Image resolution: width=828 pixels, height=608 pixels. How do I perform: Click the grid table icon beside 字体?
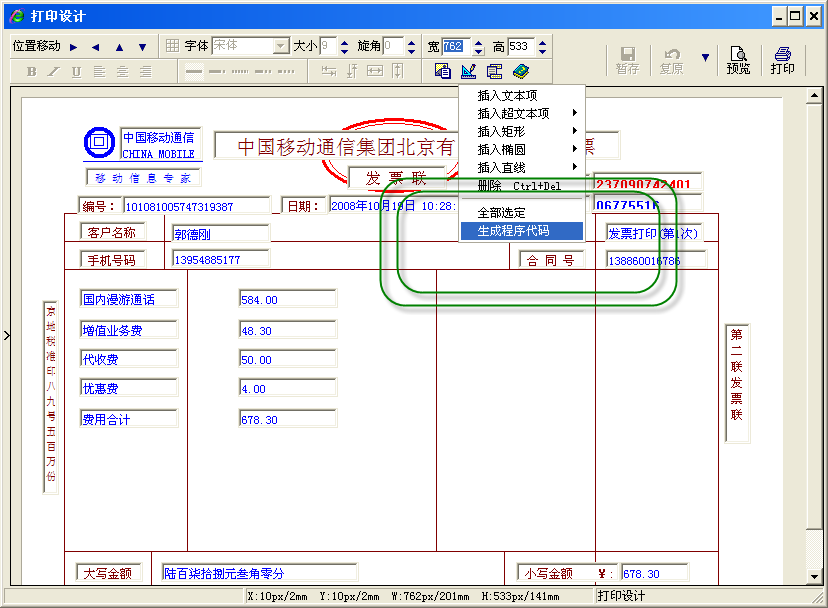click(x=172, y=46)
